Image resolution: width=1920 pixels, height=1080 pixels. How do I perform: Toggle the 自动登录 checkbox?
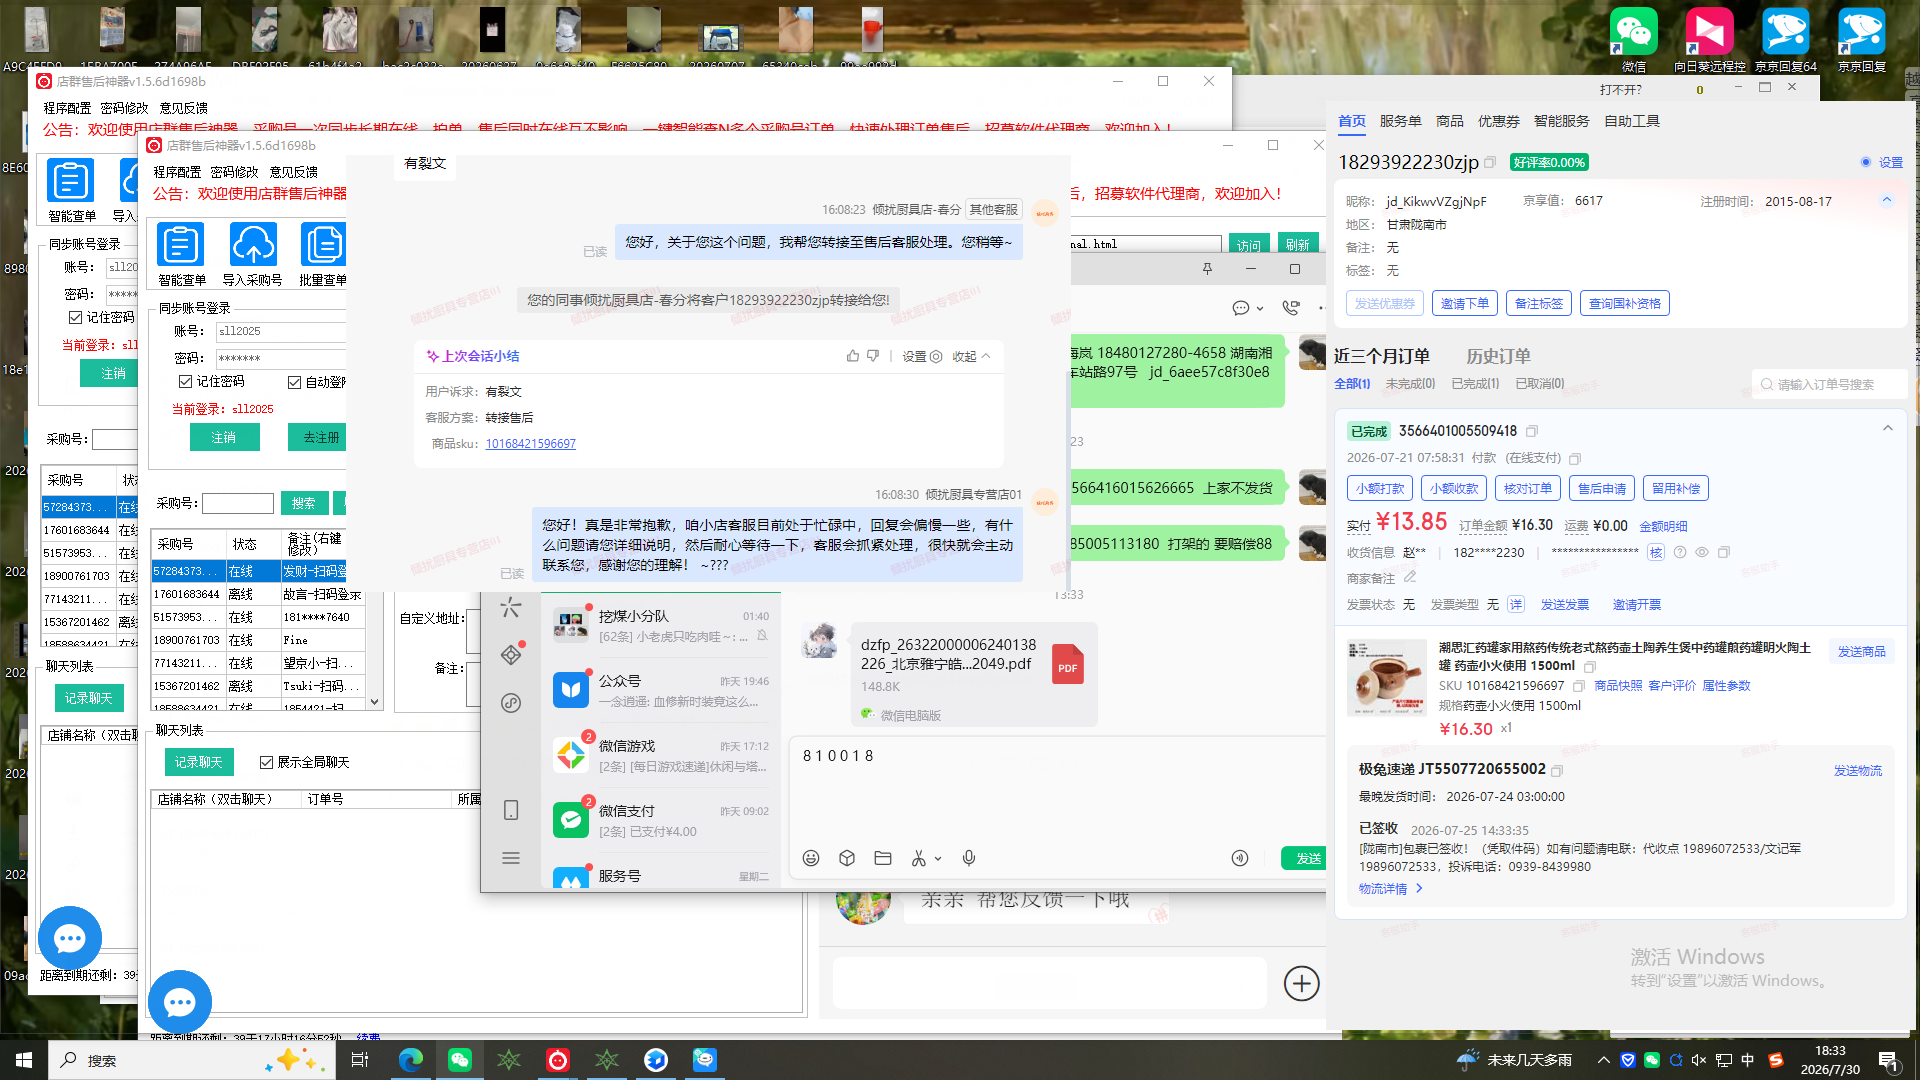pos(295,382)
